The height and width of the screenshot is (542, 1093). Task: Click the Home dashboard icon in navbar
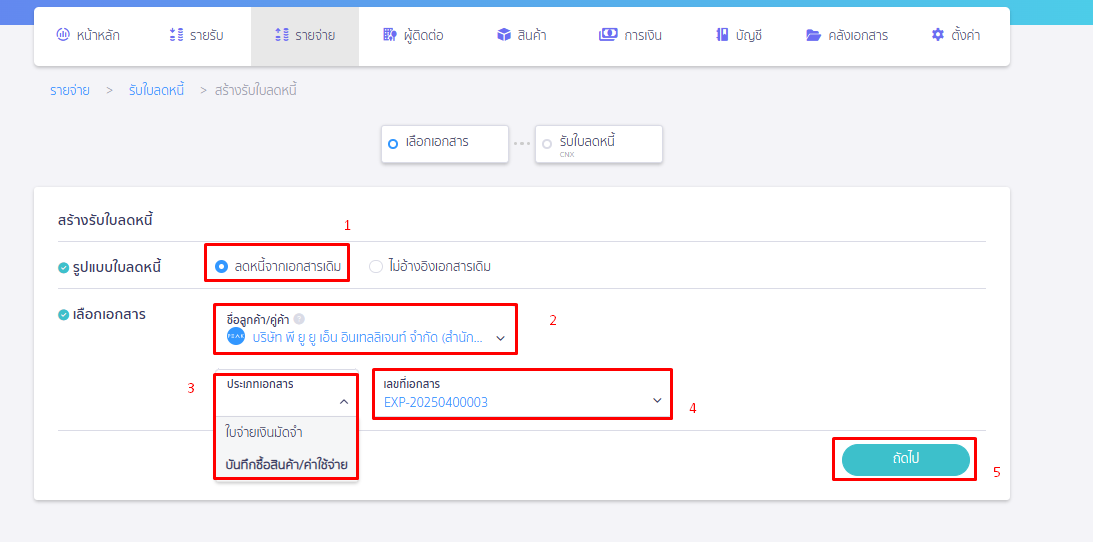coord(63,35)
